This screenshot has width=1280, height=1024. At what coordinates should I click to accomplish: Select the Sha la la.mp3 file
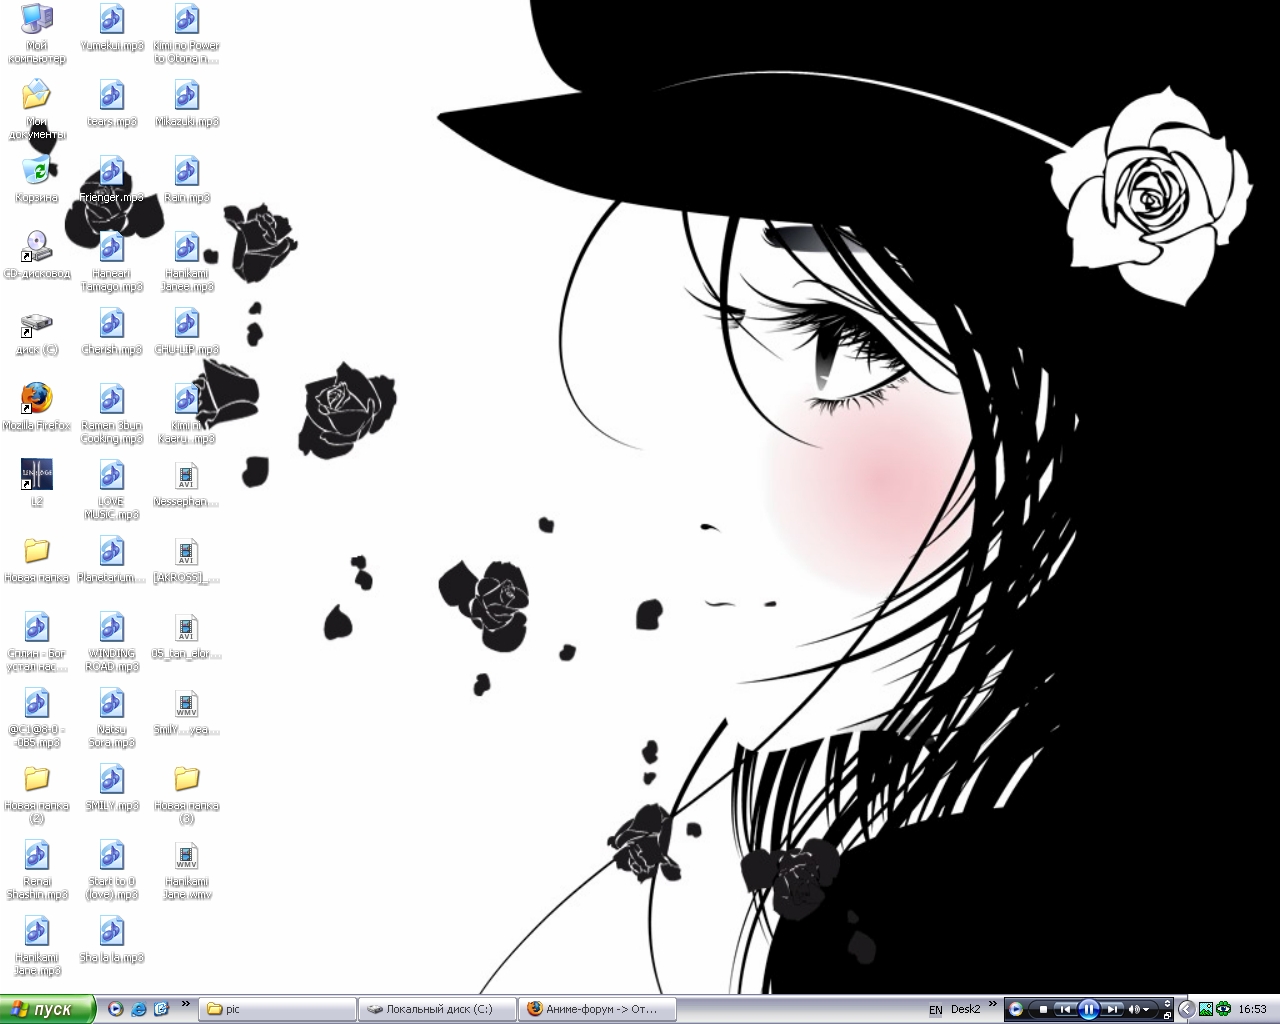point(112,939)
